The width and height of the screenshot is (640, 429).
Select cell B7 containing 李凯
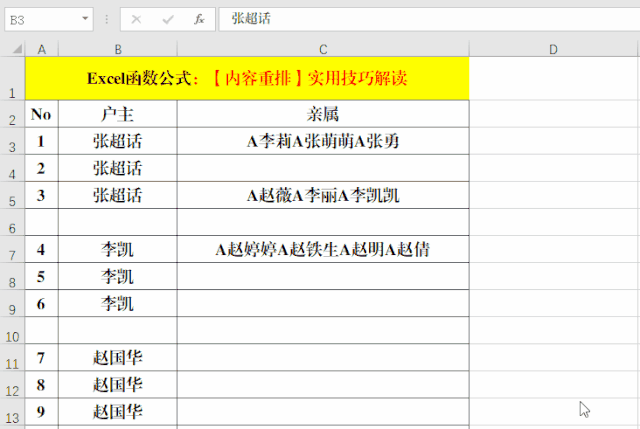pos(118,249)
